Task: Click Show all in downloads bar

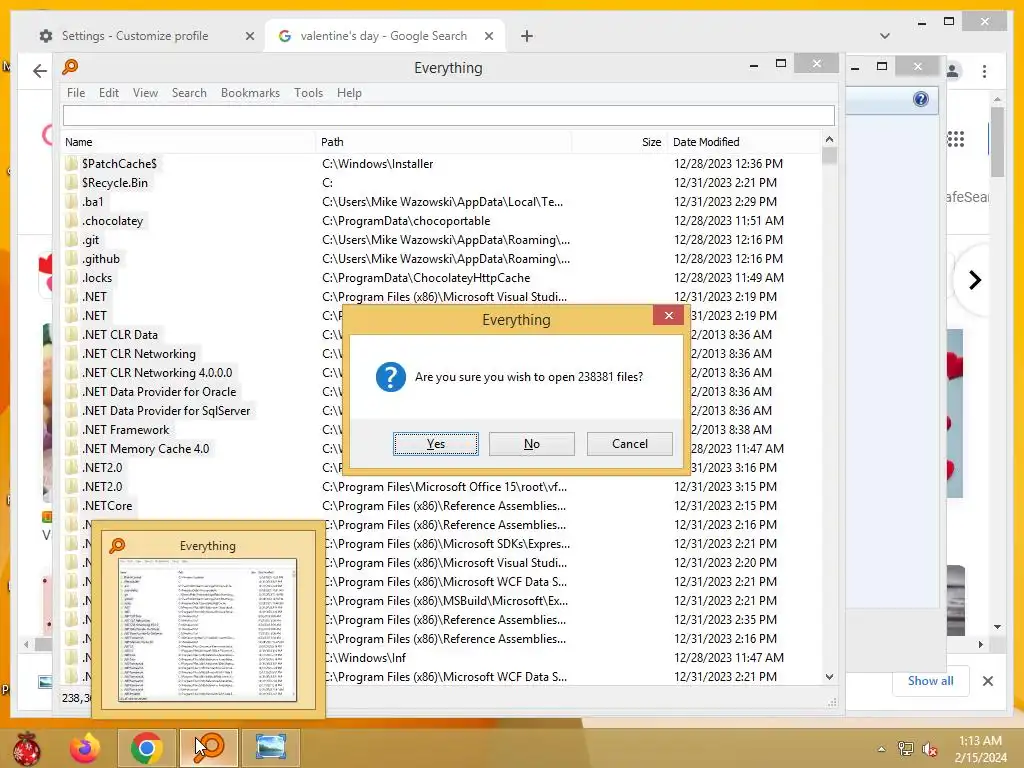Action: (931, 680)
